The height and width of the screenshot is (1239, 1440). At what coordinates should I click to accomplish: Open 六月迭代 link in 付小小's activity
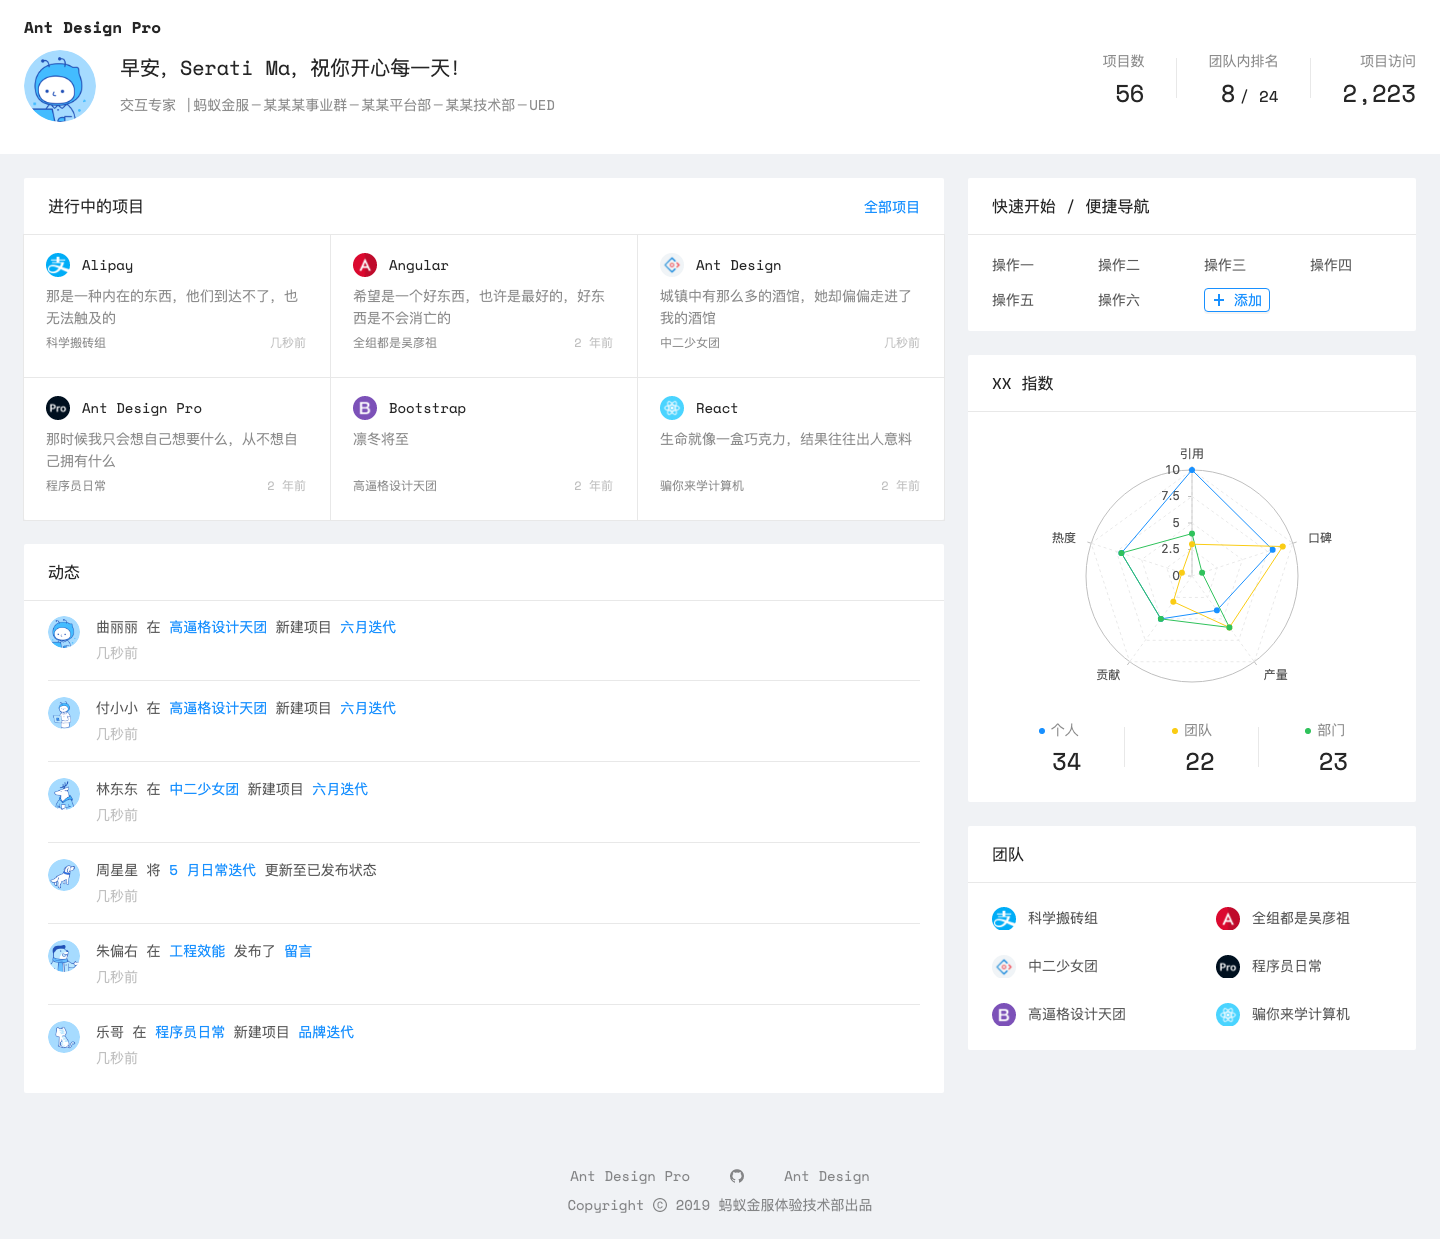pos(368,708)
